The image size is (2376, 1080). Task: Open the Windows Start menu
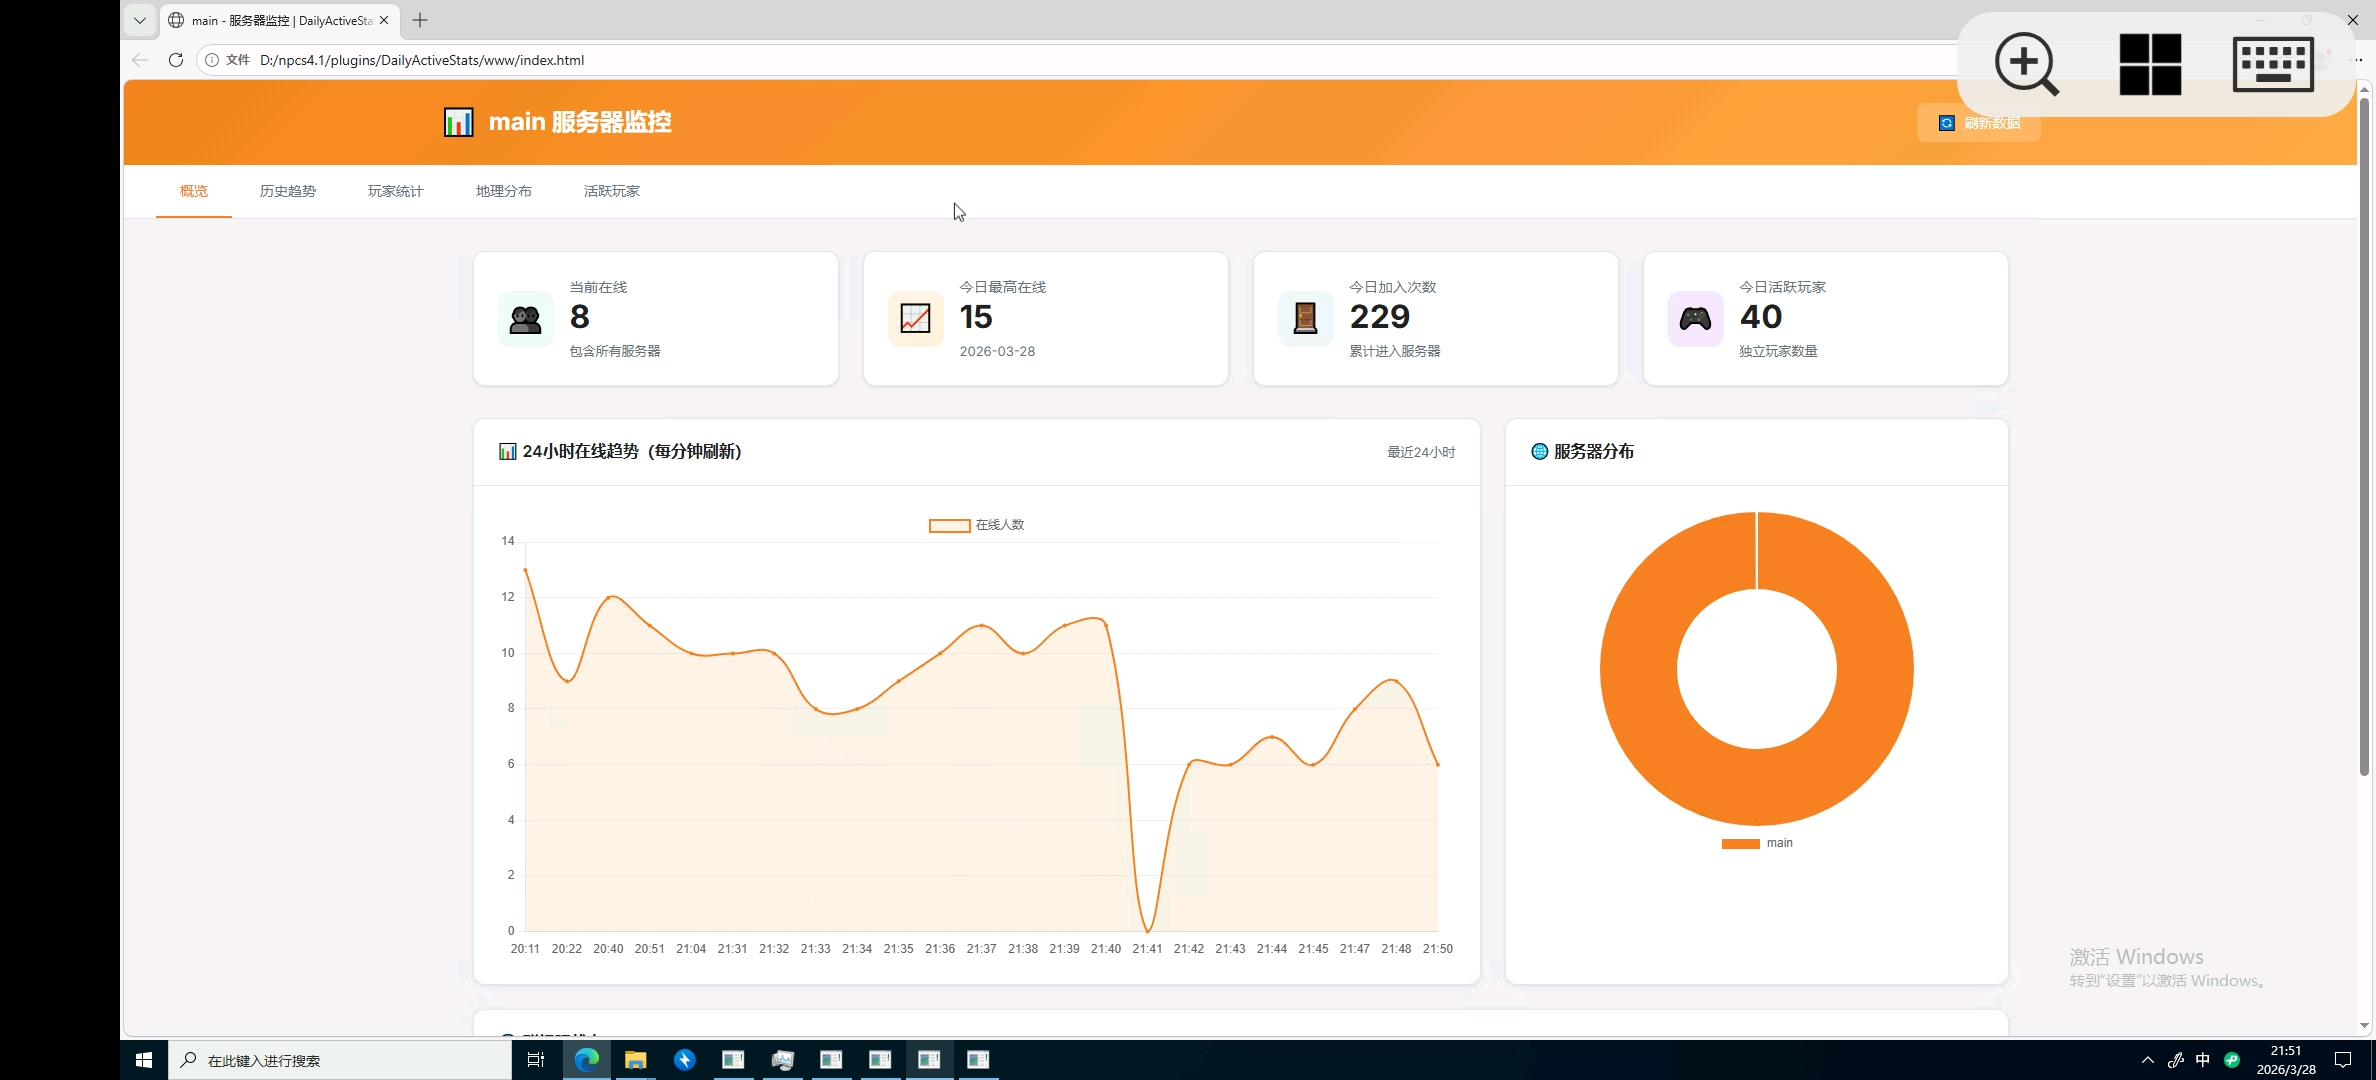(x=144, y=1060)
